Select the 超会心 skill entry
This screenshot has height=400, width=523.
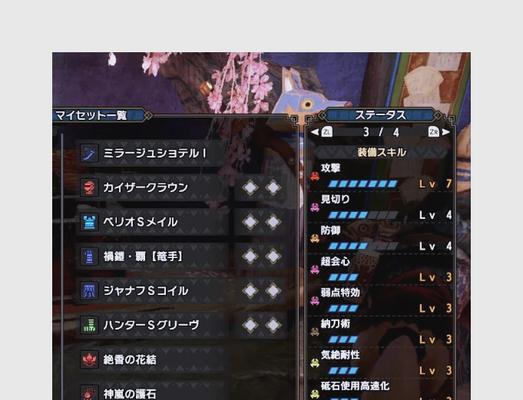(381, 269)
